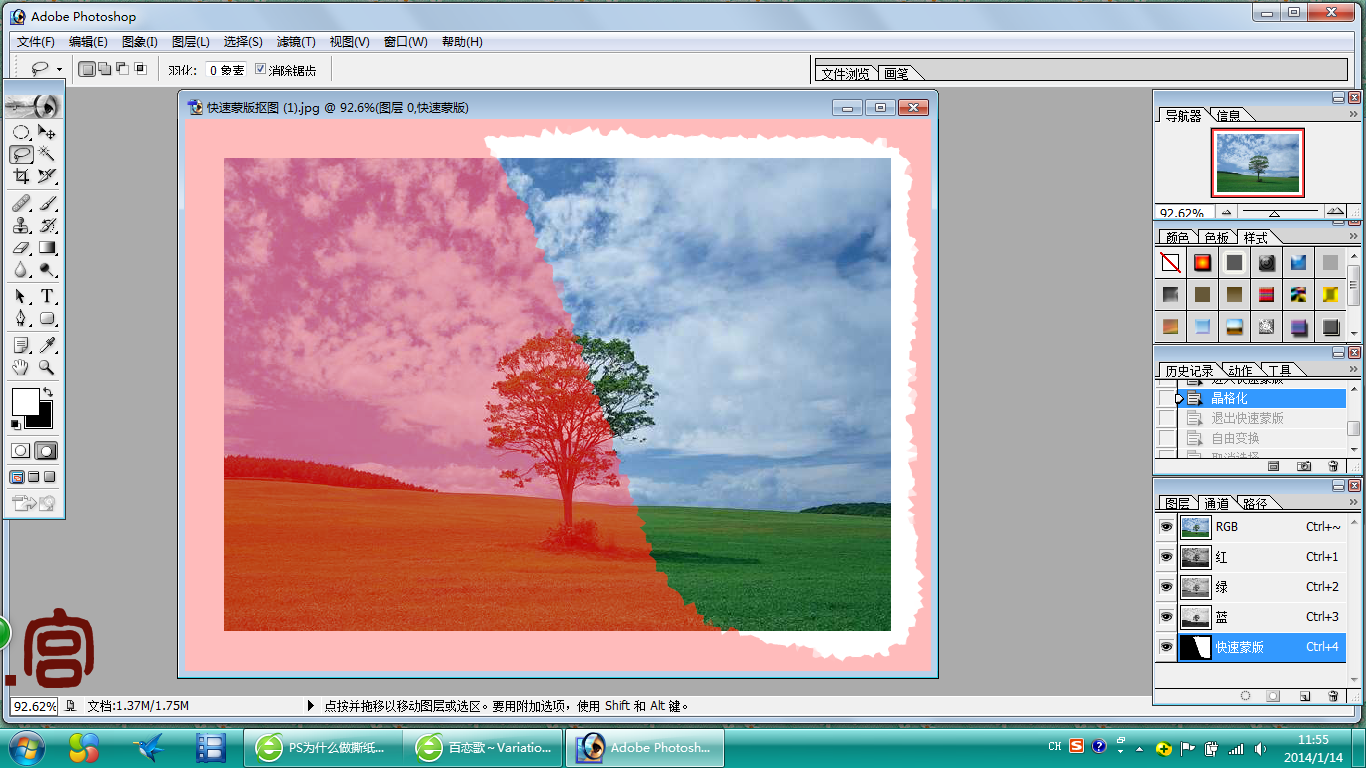
Task: Select the Notes tool
Action: click(x=21, y=346)
